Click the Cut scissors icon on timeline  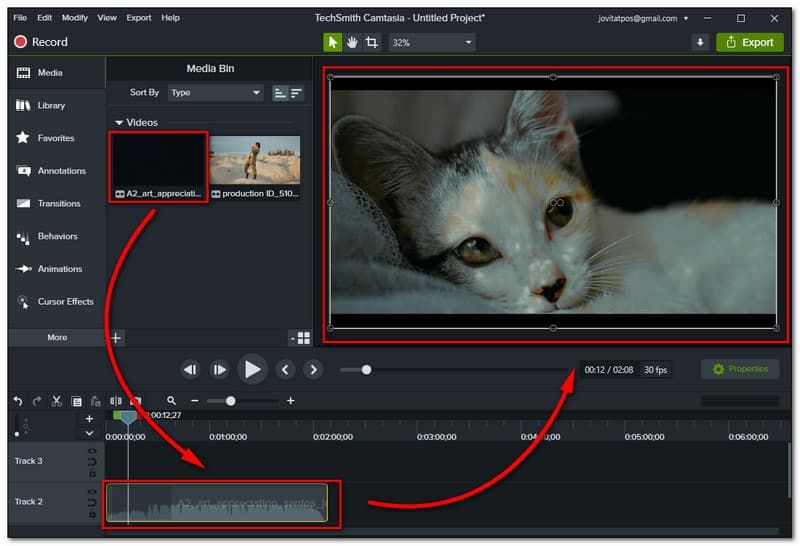[x=57, y=400]
